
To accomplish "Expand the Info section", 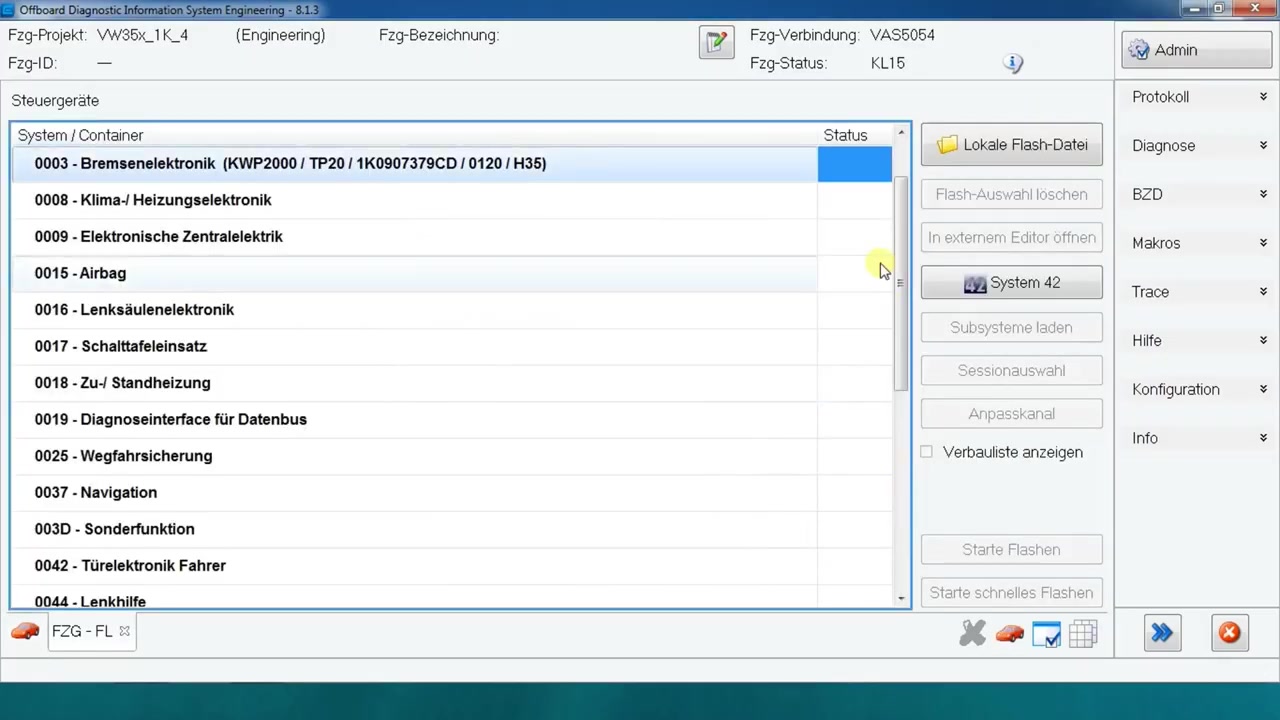I will (x=1198, y=438).
